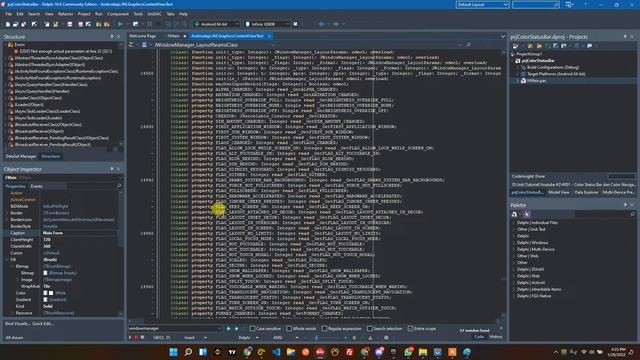Toggle the Whole words checkbox
Image resolution: width=640 pixels, height=360 pixels.
(x=289, y=329)
